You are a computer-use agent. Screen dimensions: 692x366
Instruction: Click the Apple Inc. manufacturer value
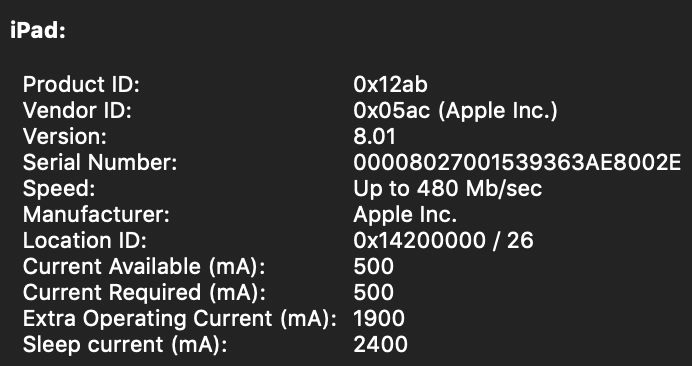(405, 215)
